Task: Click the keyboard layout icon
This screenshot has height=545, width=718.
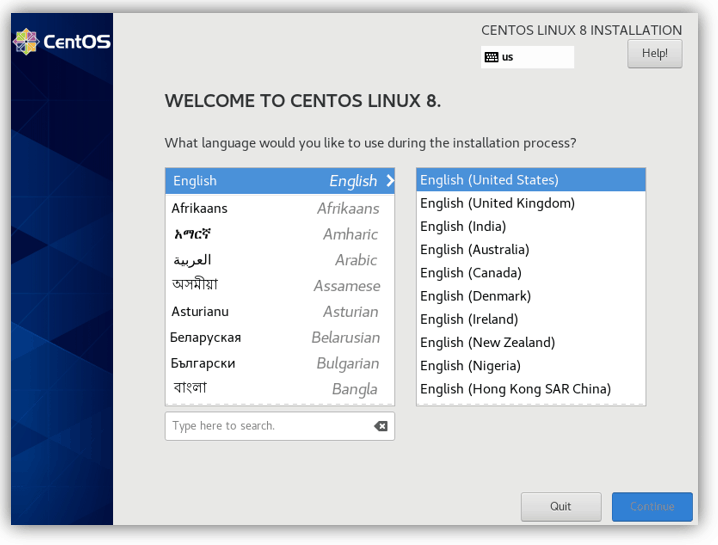Action: coord(491,57)
